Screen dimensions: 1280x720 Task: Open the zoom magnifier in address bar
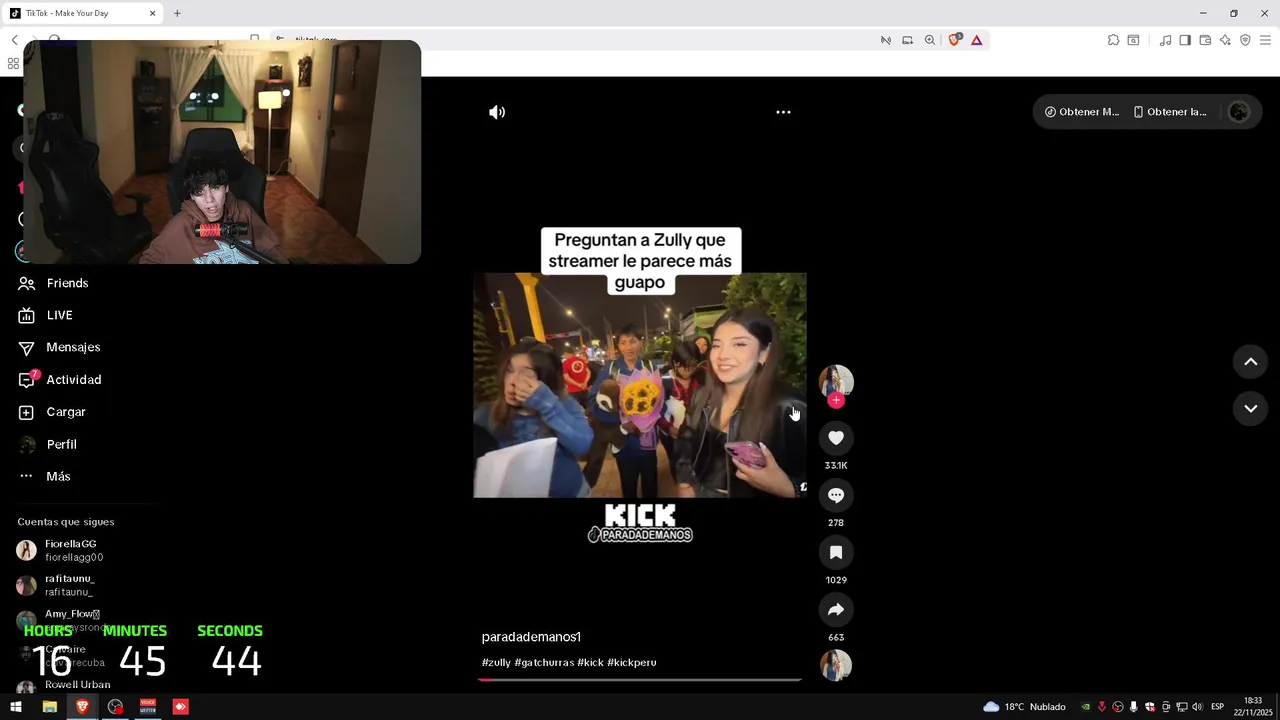929,40
